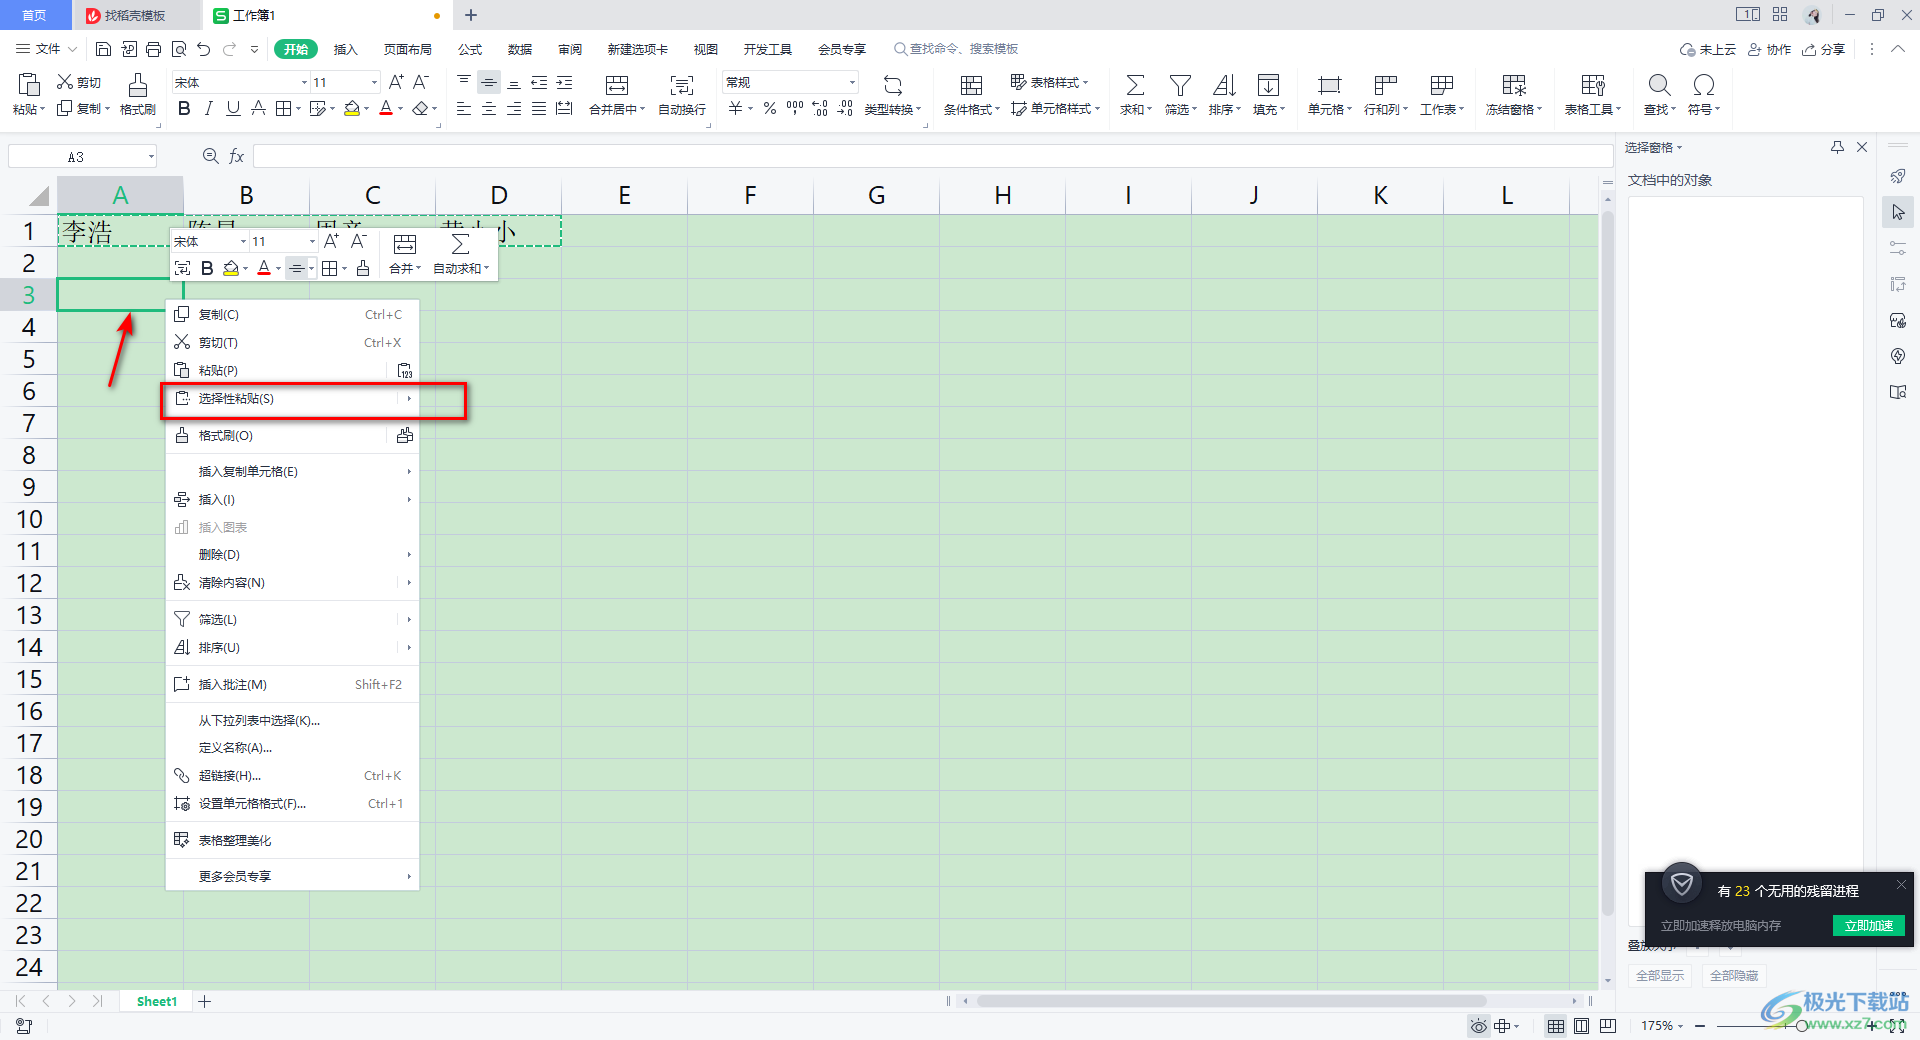Open the font name dropdown in ribbon

(304, 83)
